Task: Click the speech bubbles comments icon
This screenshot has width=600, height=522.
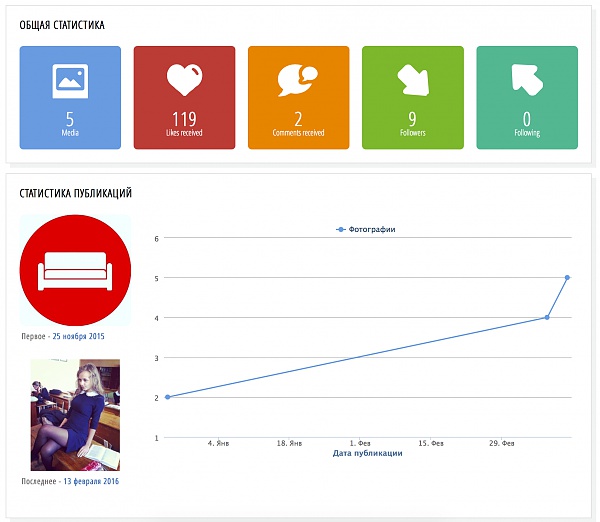Action: pyautogui.click(x=298, y=80)
